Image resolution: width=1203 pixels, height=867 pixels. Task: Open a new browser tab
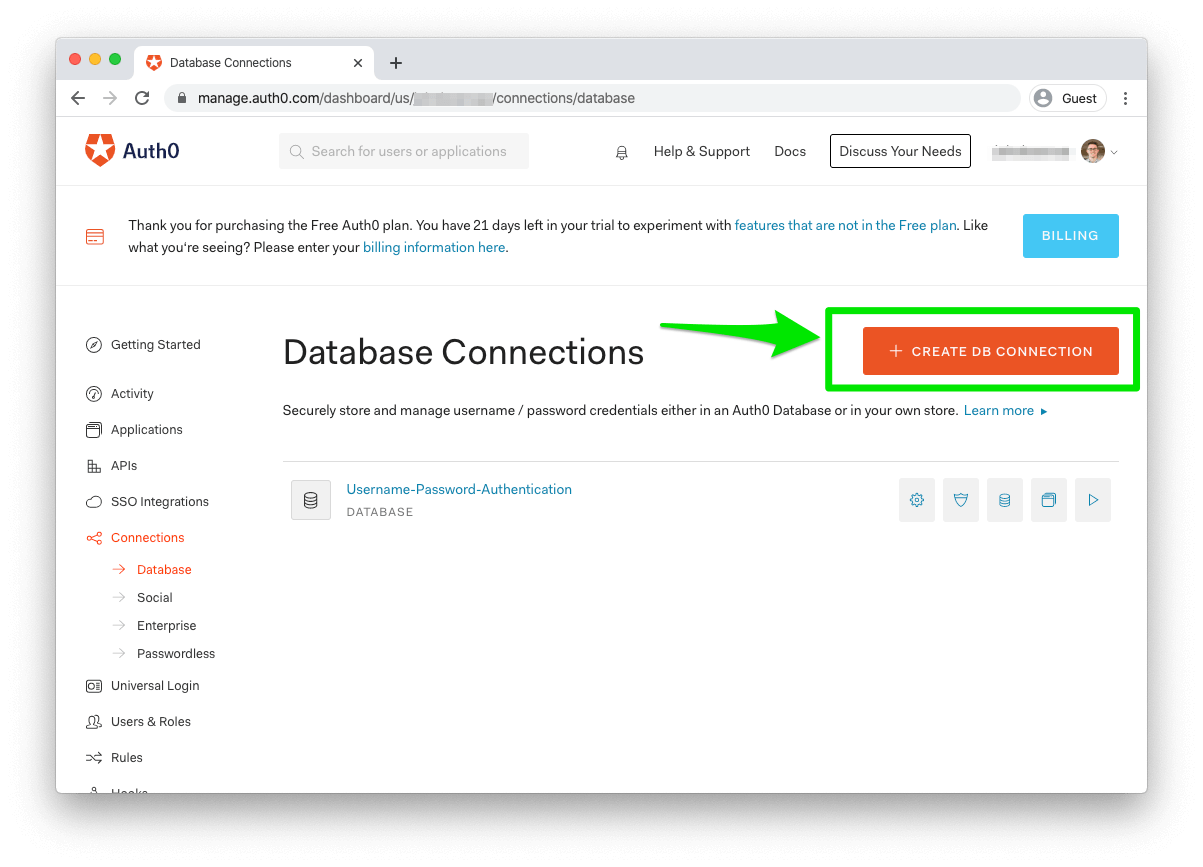[396, 63]
